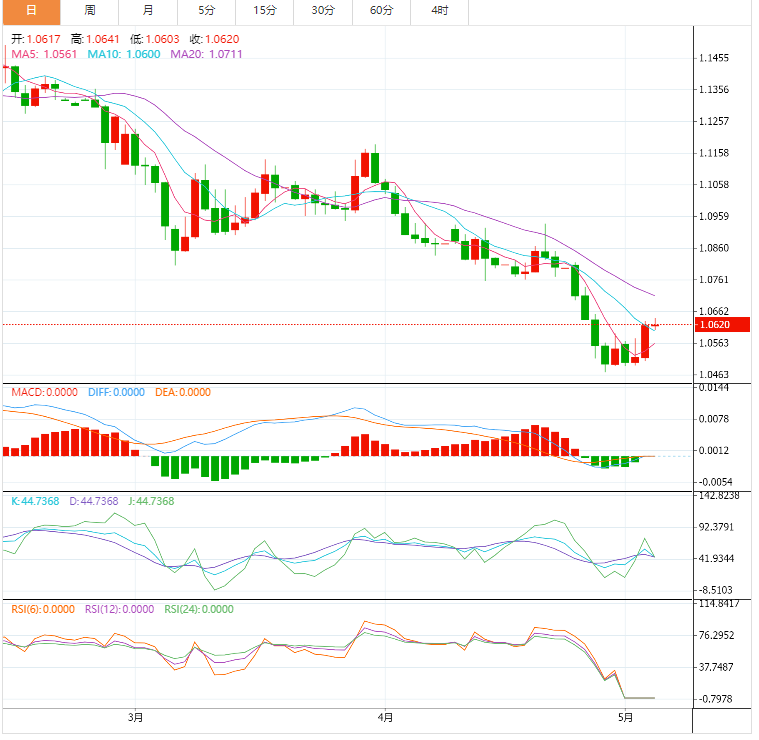The width and height of the screenshot is (759, 740).
Task: Click the 1.1257 price axis label
Action: [x=713, y=121]
